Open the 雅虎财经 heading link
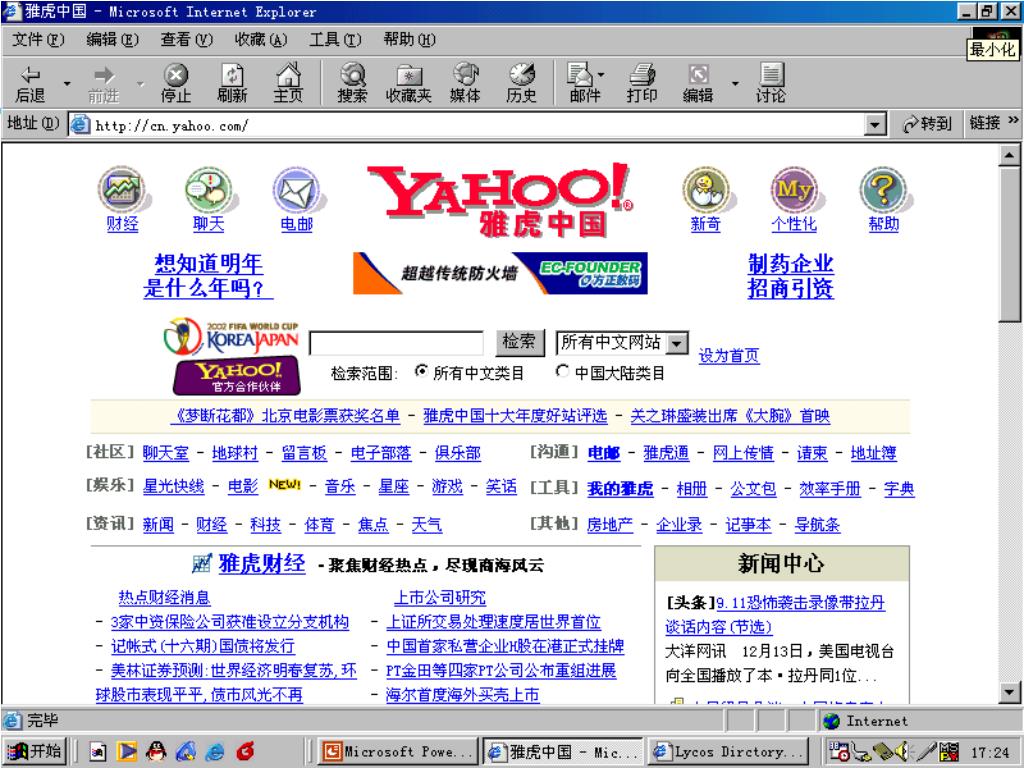Viewport: 1024px width, 768px height. click(x=261, y=564)
